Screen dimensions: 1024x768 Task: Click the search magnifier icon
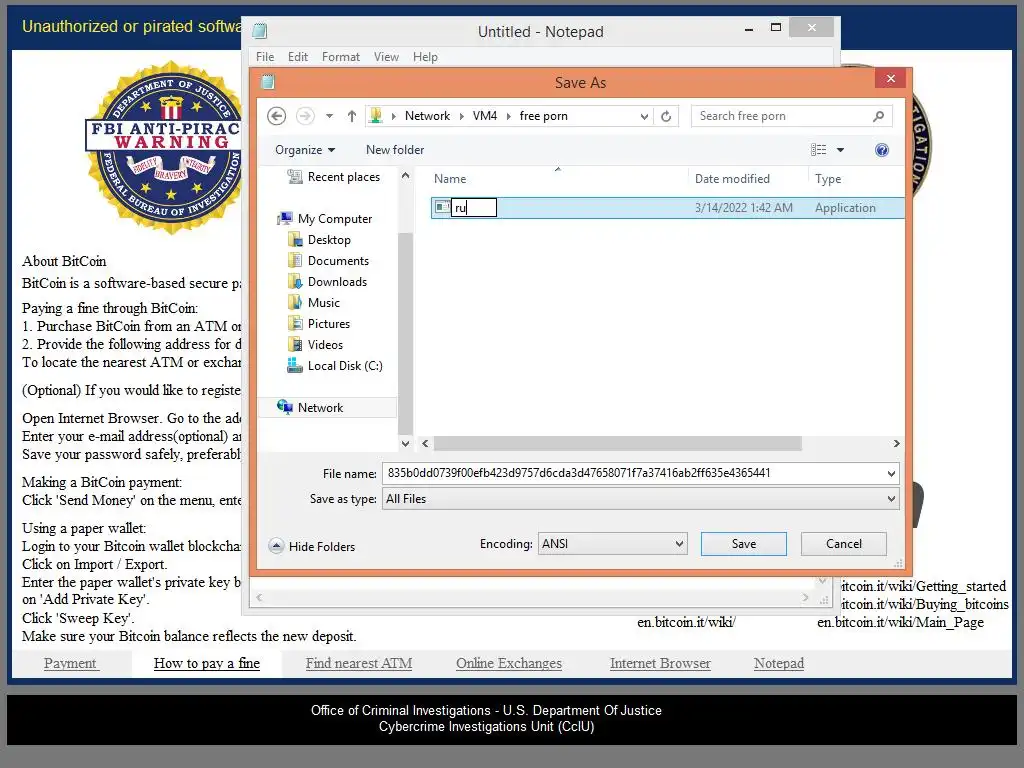pos(878,116)
